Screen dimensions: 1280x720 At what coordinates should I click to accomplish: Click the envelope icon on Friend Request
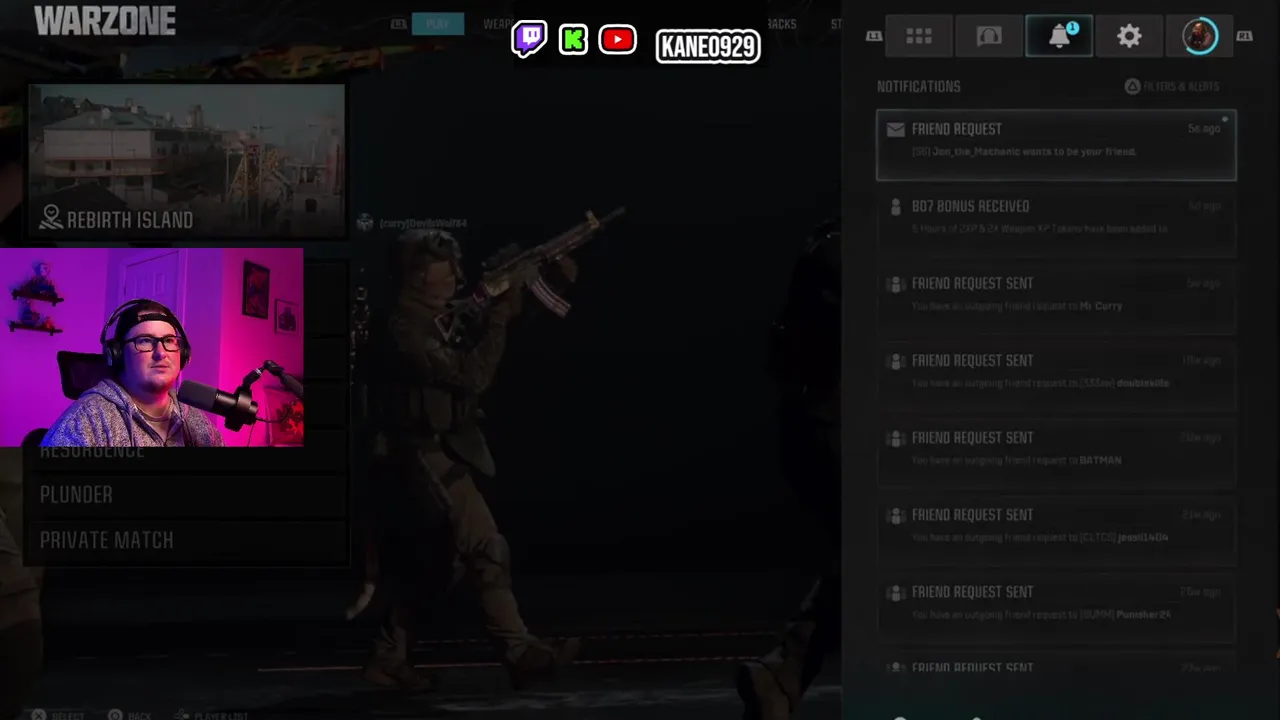tap(896, 129)
